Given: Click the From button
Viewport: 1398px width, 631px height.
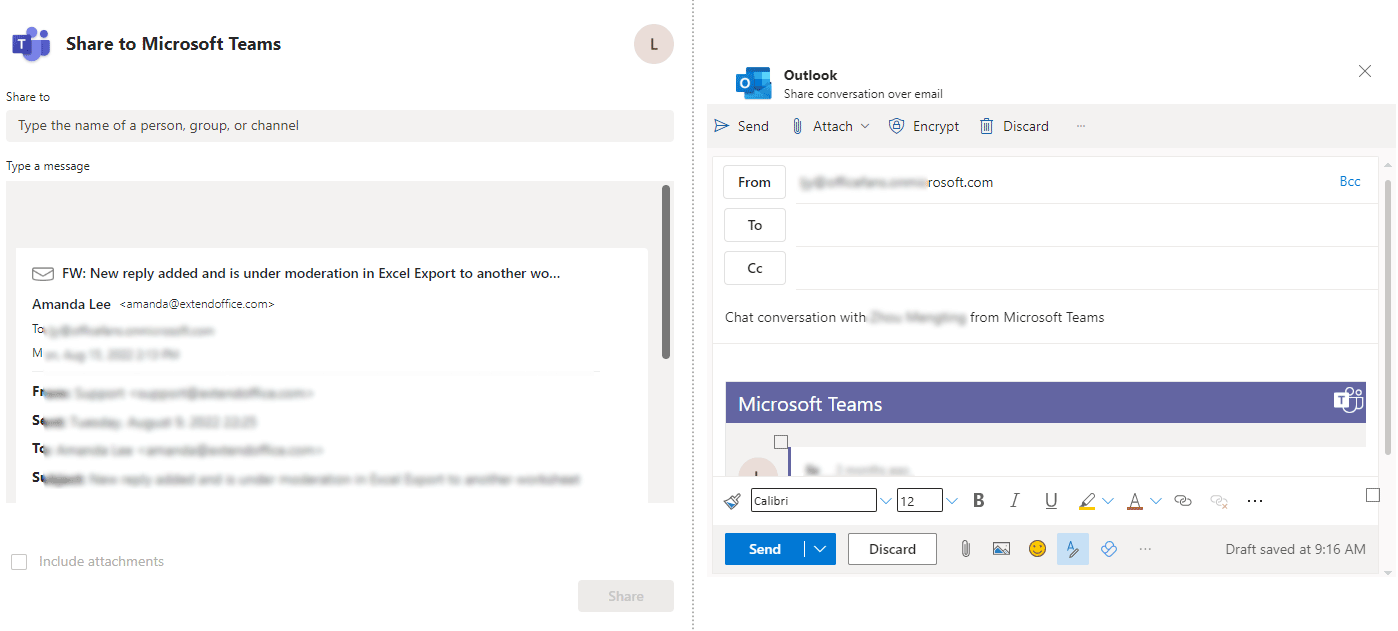Looking at the screenshot, I should click(x=754, y=182).
